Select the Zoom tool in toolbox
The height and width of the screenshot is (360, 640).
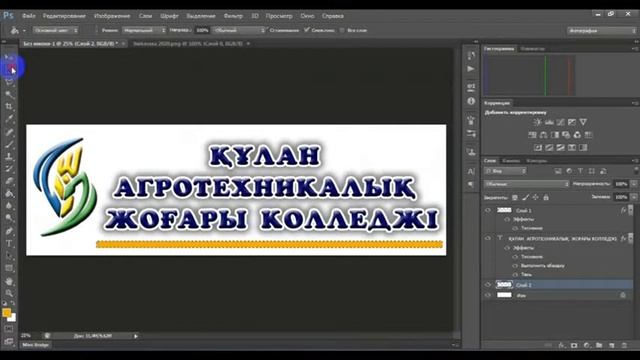[x=9, y=293]
